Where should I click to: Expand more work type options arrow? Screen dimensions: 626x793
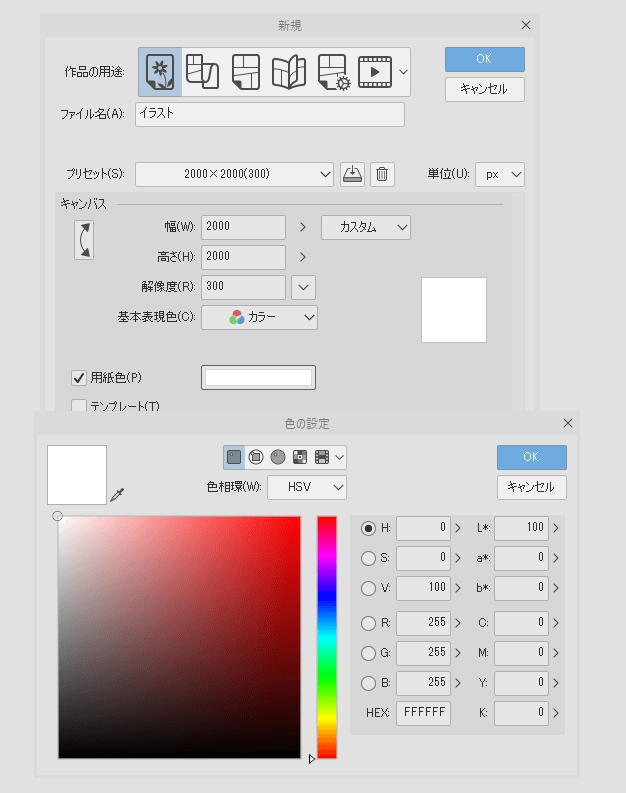404,72
